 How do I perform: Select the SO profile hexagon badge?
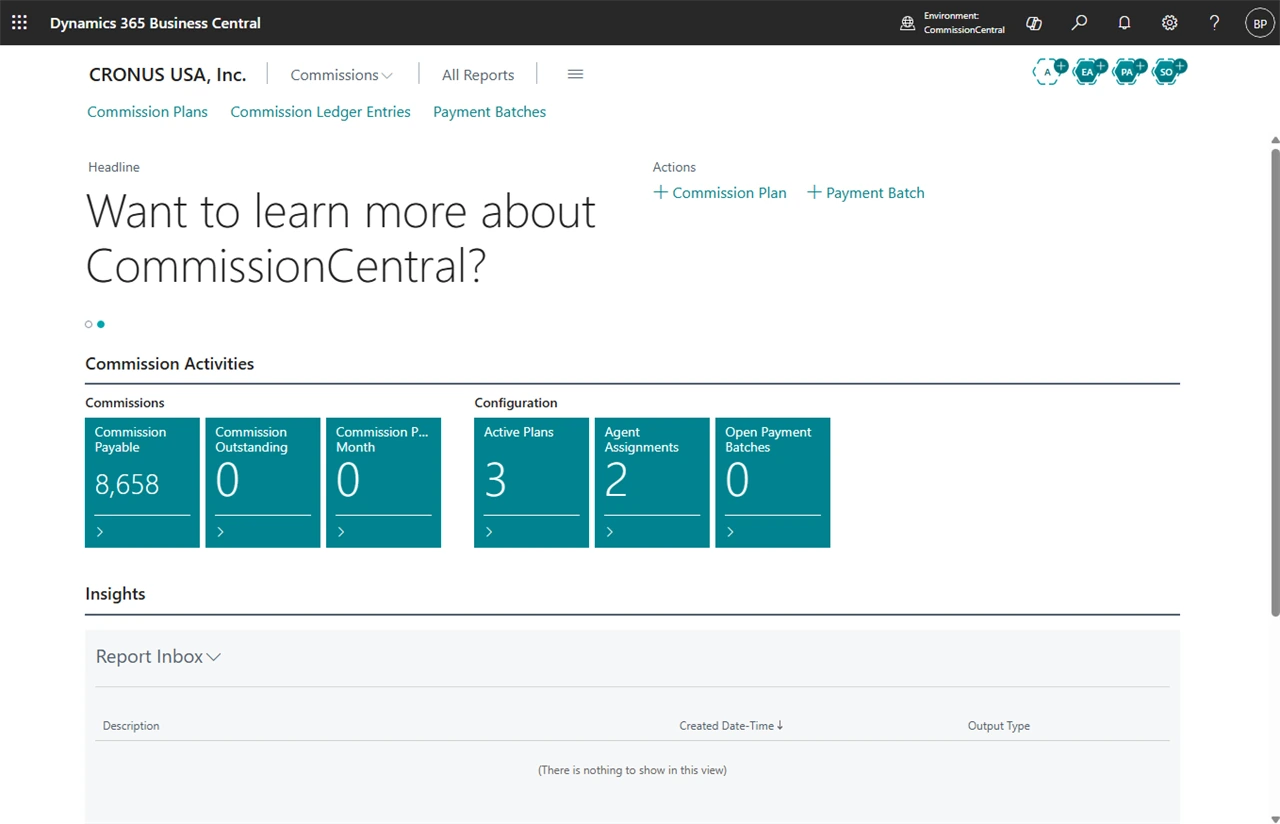coord(1168,72)
